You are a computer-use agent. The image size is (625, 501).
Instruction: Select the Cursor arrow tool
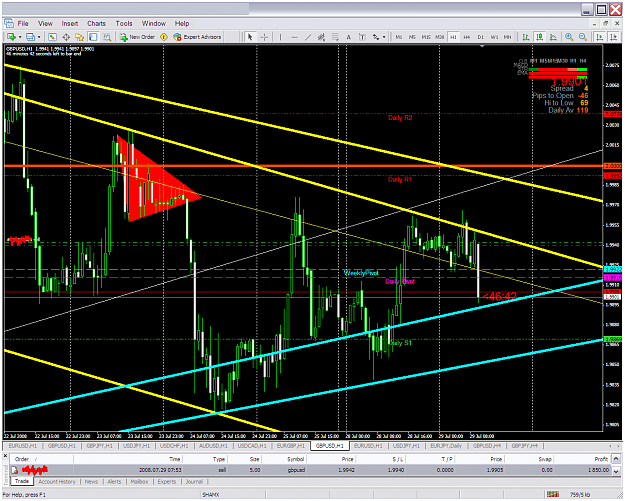[250, 37]
